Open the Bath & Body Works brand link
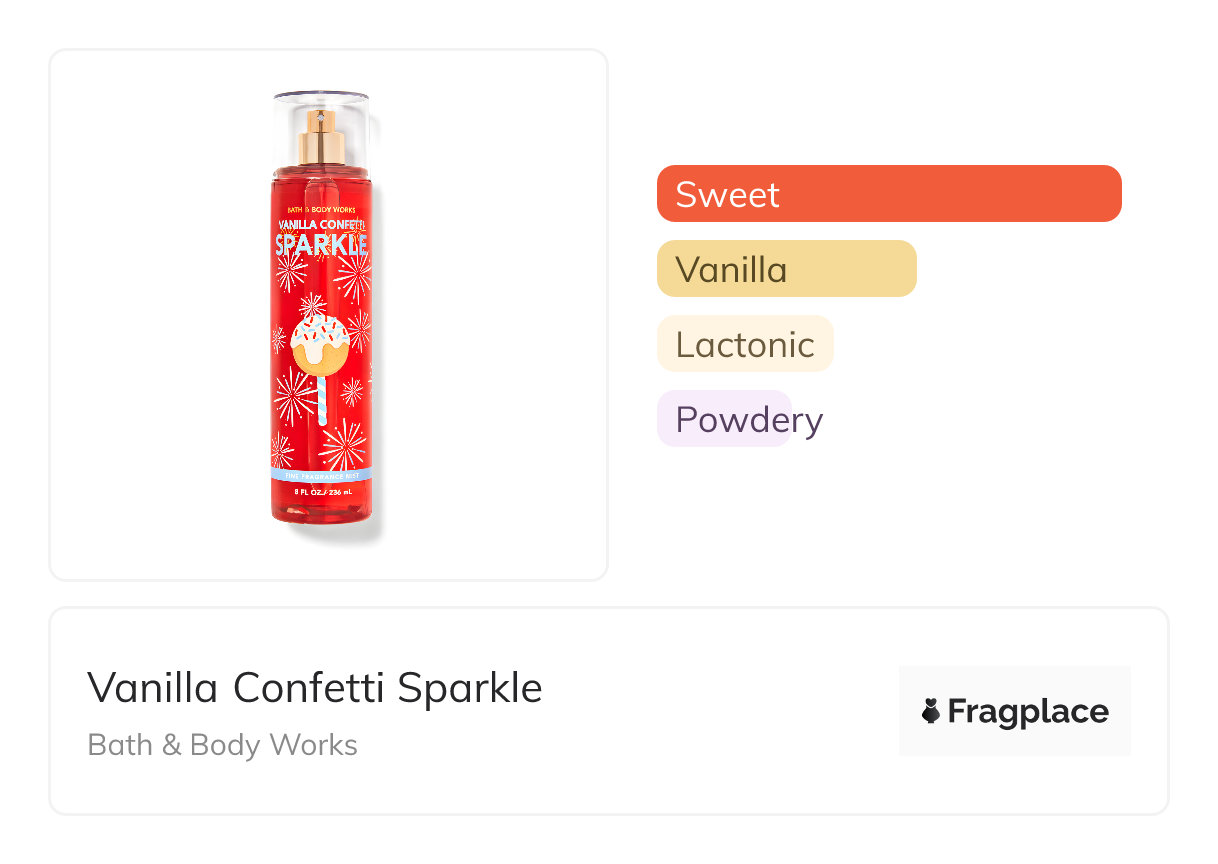 pyautogui.click(x=222, y=745)
